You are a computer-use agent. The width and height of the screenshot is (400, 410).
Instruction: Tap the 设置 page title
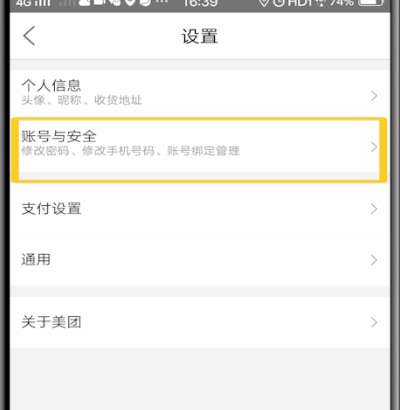200,36
